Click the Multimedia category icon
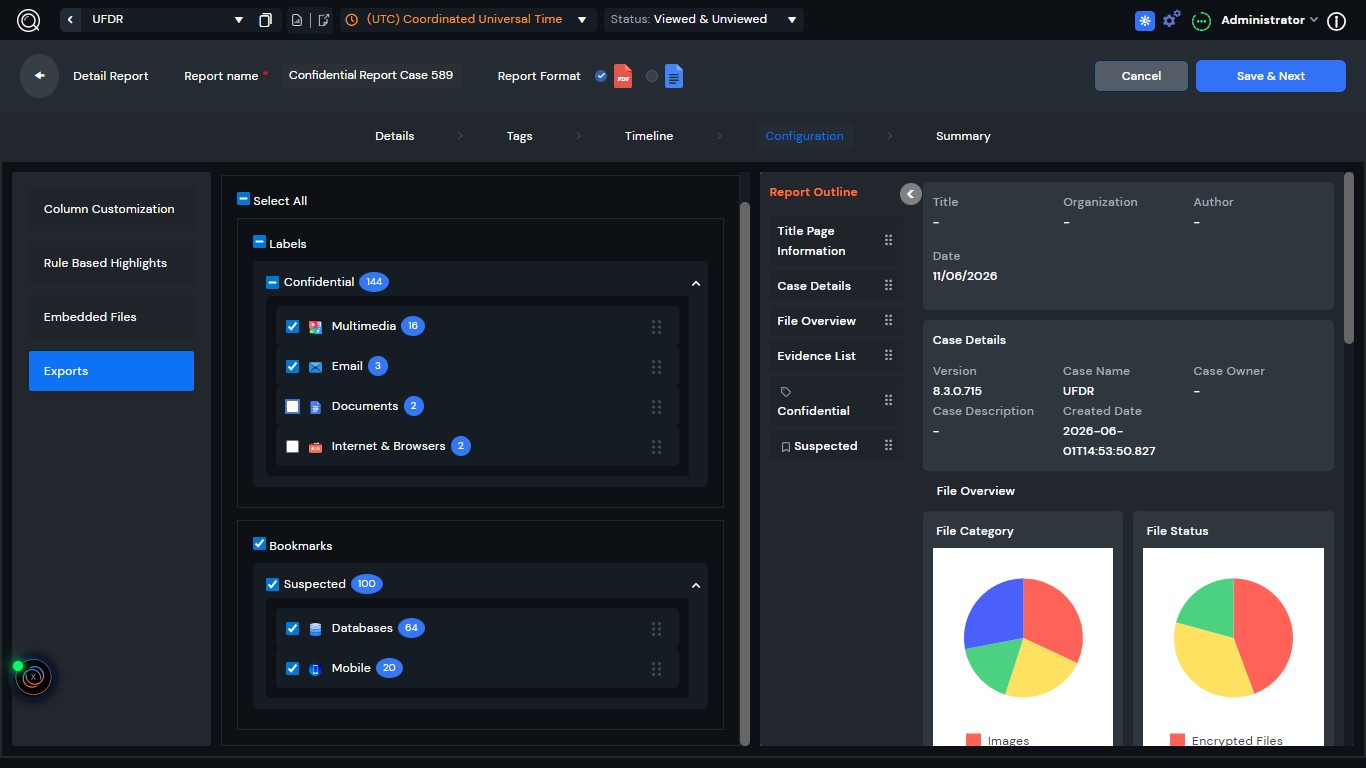The height and width of the screenshot is (768, 1366). tap(315, 326)
